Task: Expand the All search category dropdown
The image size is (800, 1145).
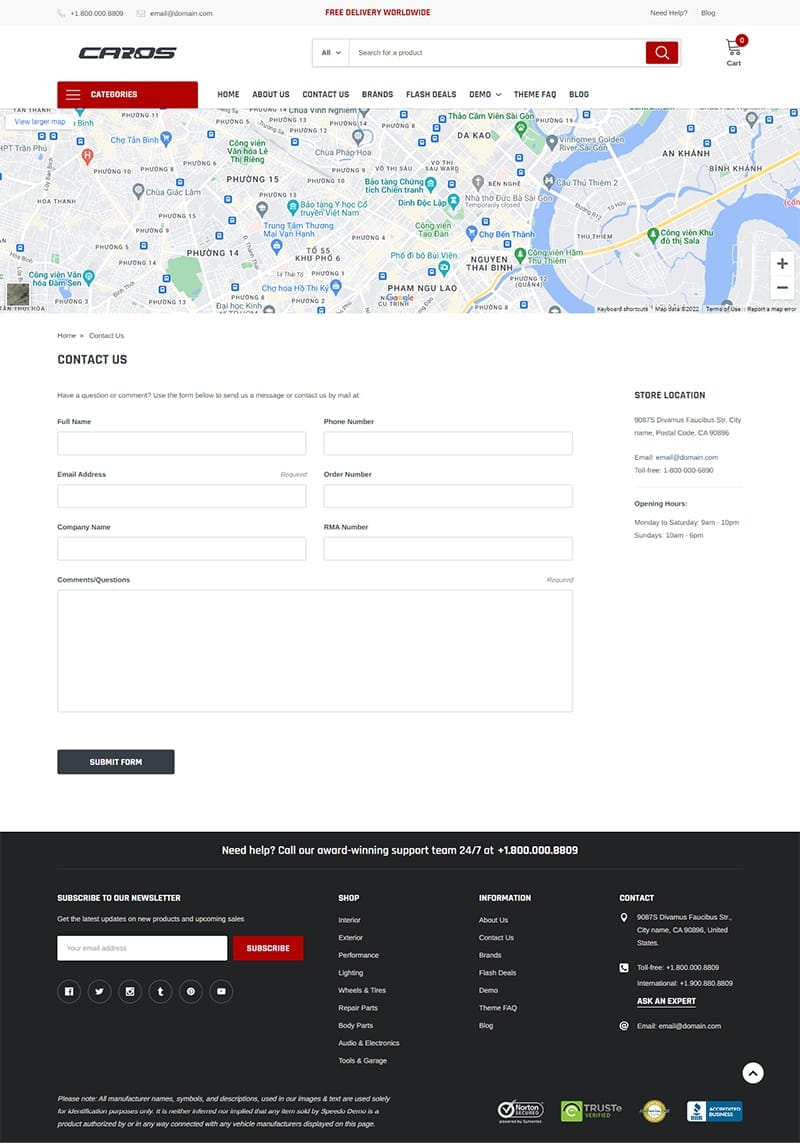Action: point(331,53)
